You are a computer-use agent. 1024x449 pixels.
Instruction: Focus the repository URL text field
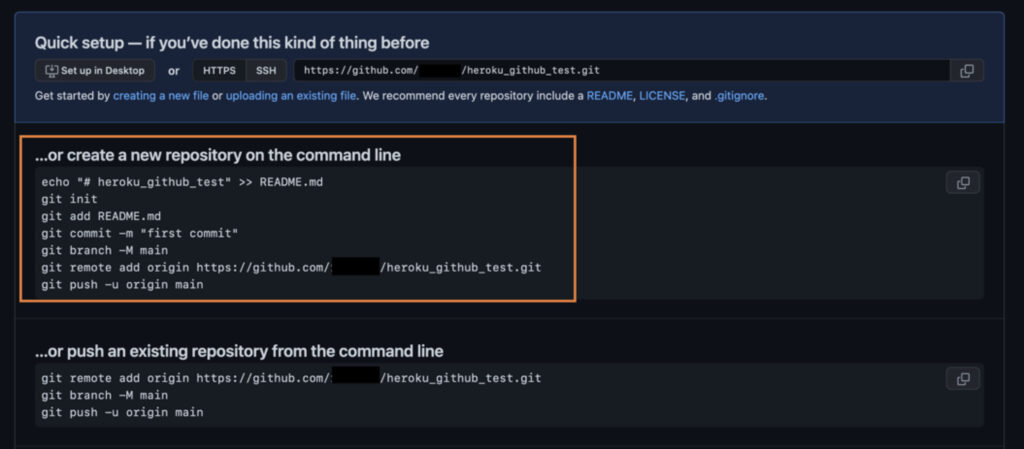click(622, 70)
